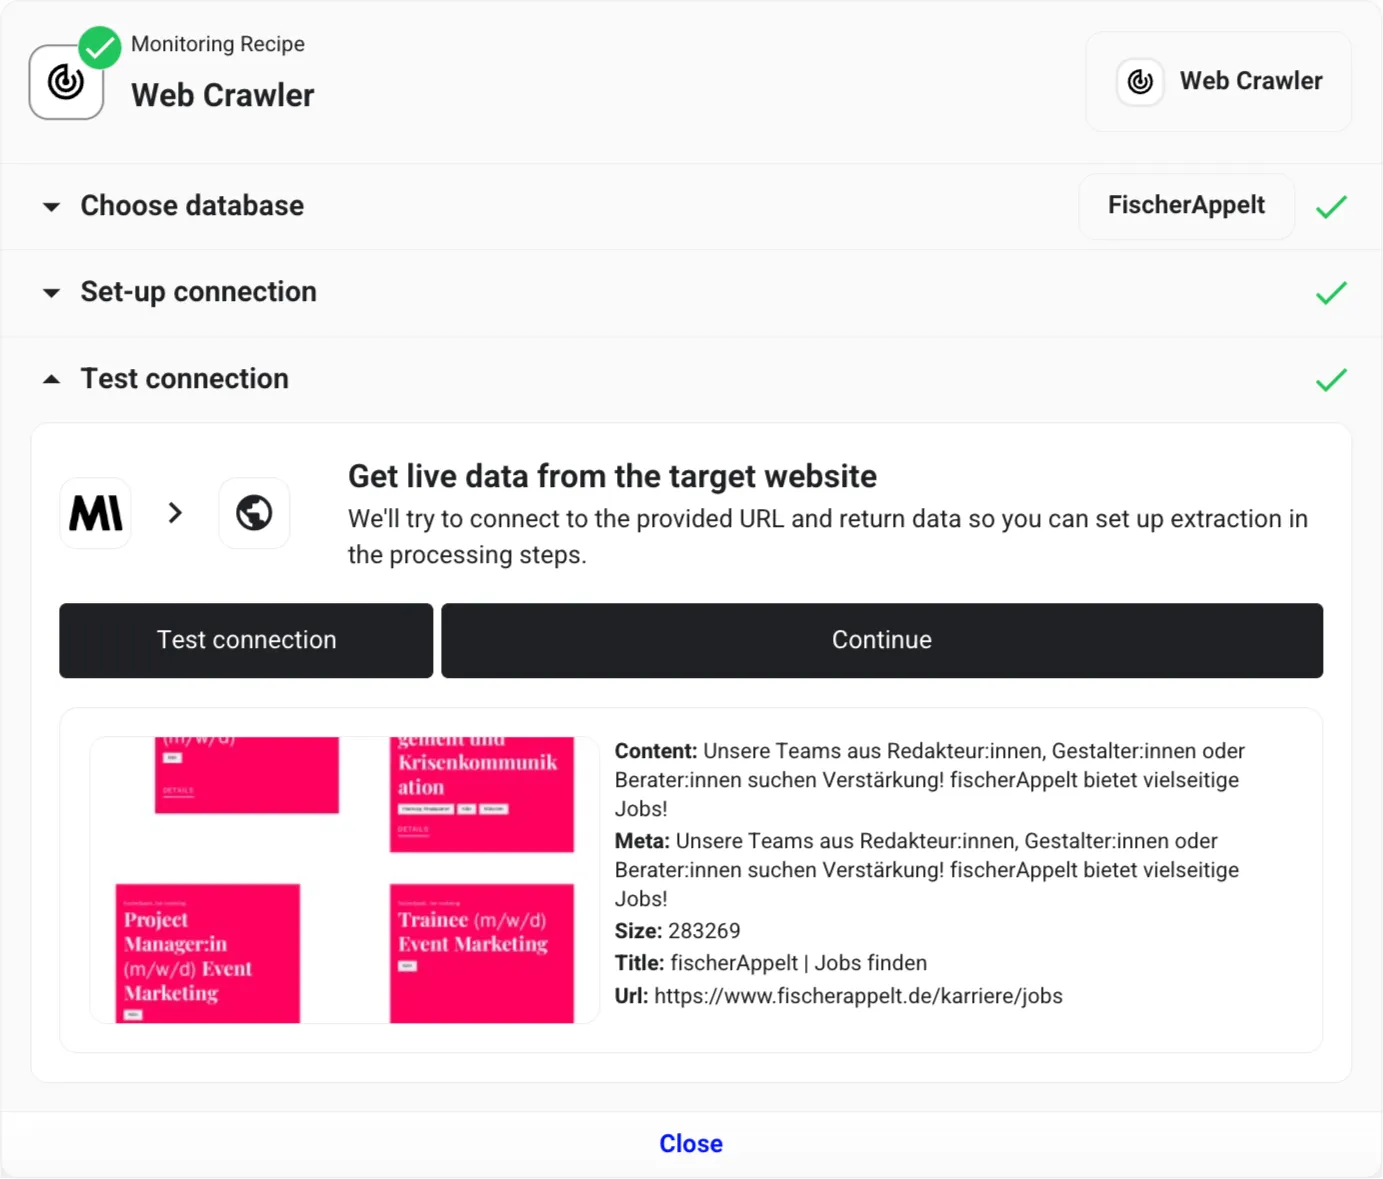The height and width of the screenshot is (1179, 1383).
Task: Click the globe target website icon
Action: [254, 513]
